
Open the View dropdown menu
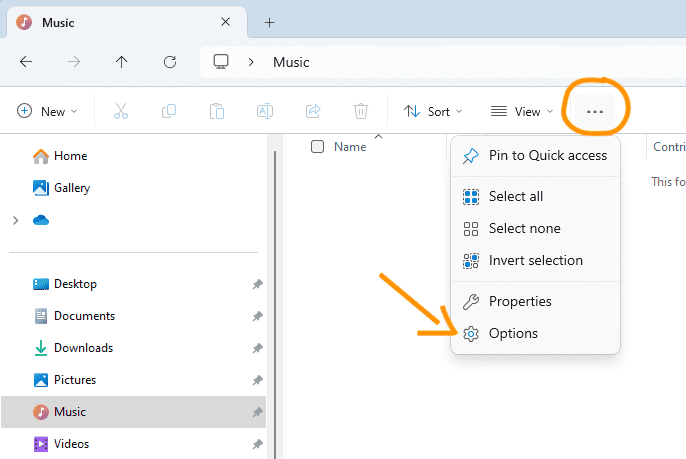click(x=522, y=111)
